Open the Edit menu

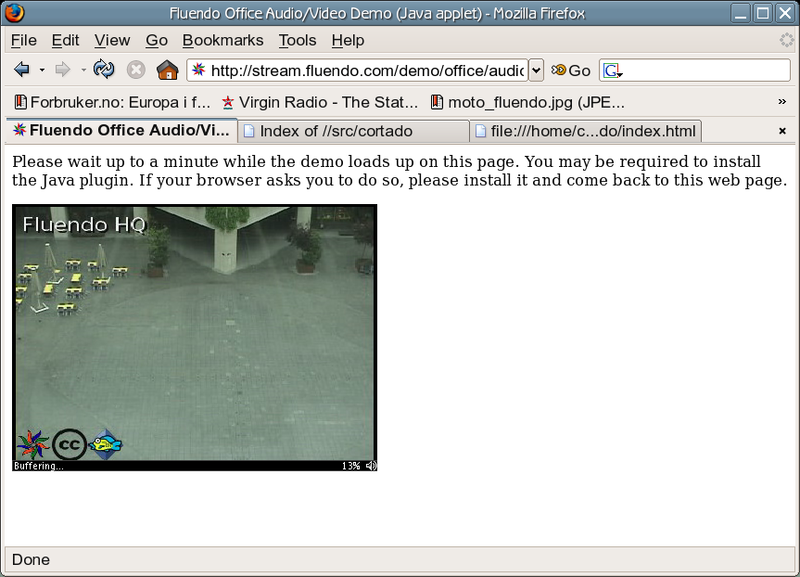(x=65, y=40)
